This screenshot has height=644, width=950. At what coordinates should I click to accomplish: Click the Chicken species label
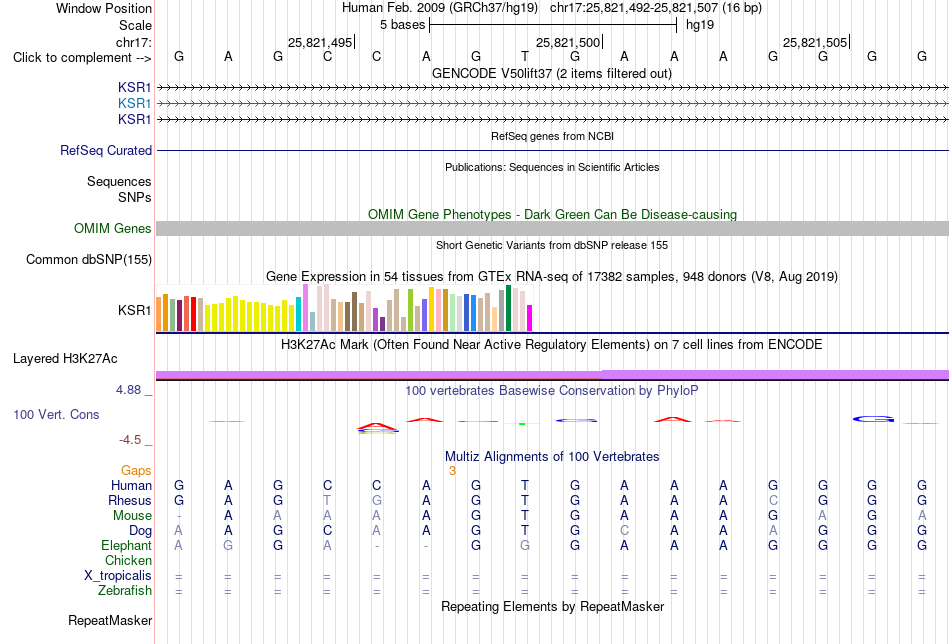pyautogui.click(x=128, y=561)
